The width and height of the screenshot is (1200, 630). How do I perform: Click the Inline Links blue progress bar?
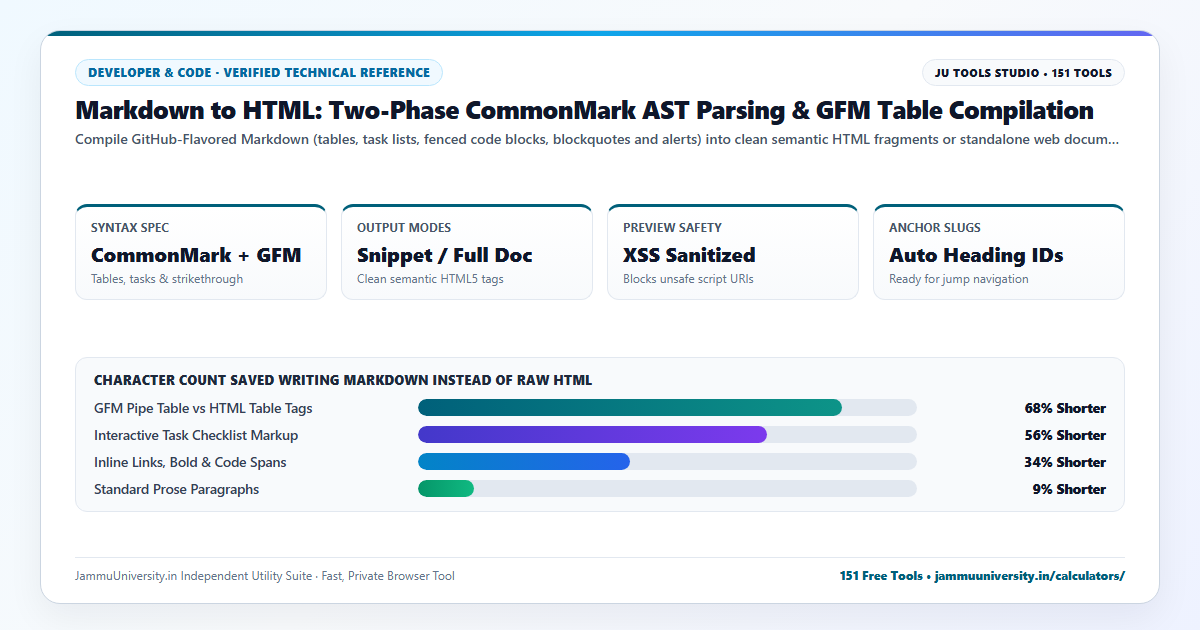click(x=524, y=461)
